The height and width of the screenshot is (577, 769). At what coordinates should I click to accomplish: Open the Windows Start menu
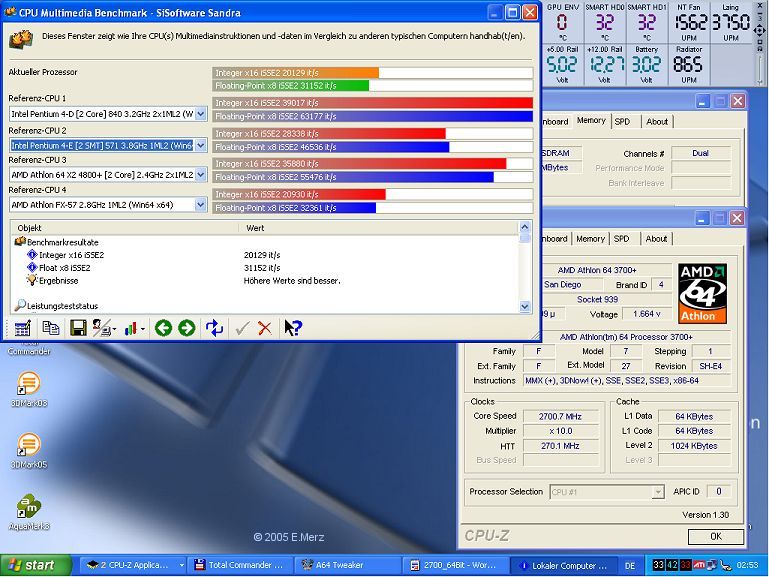36,565
